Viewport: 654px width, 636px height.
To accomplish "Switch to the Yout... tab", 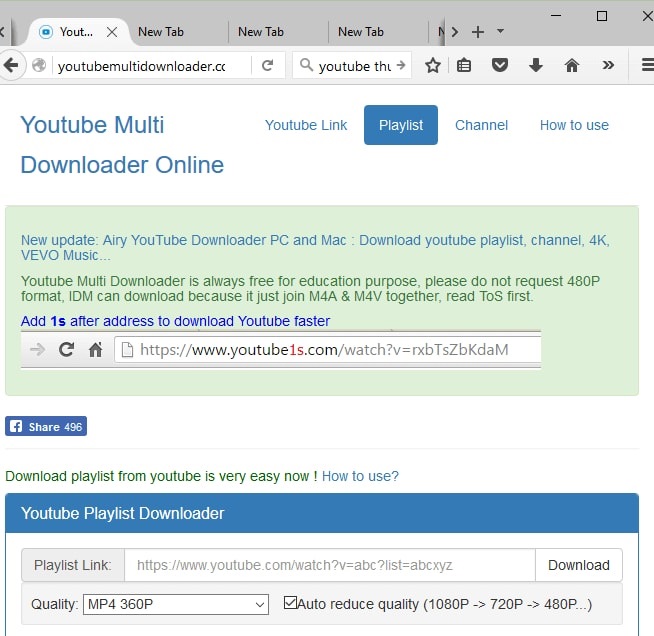I will coord(76,32).
